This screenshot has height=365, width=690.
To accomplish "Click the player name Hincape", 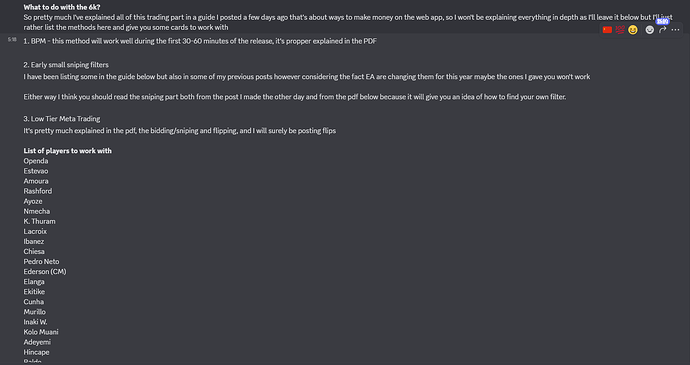I will [37, 352].
